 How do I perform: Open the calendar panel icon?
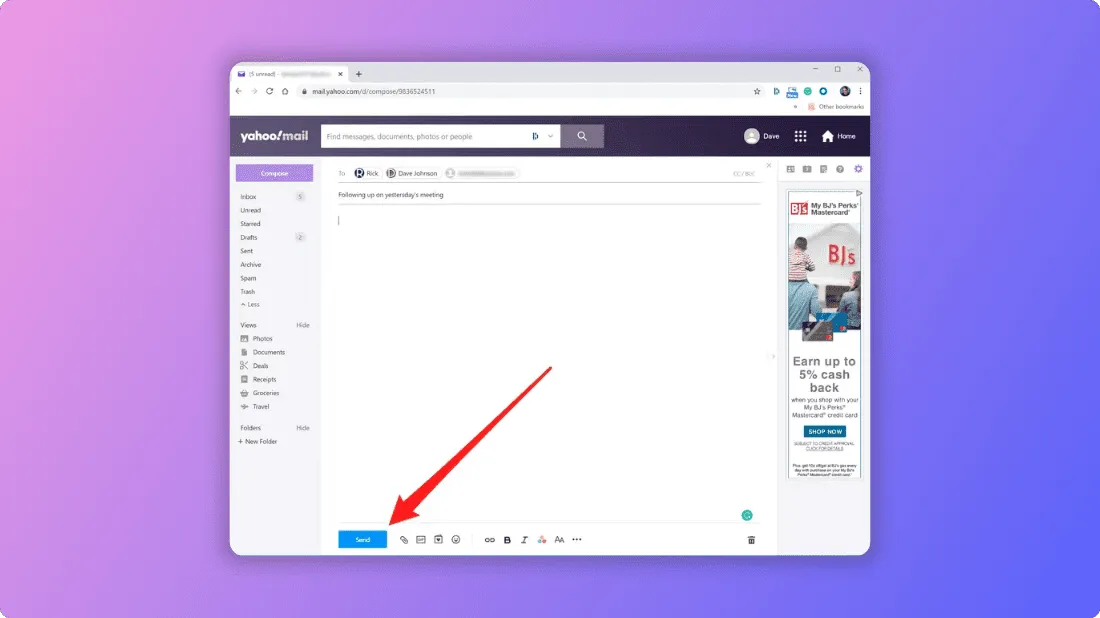[x=807, y=169]
